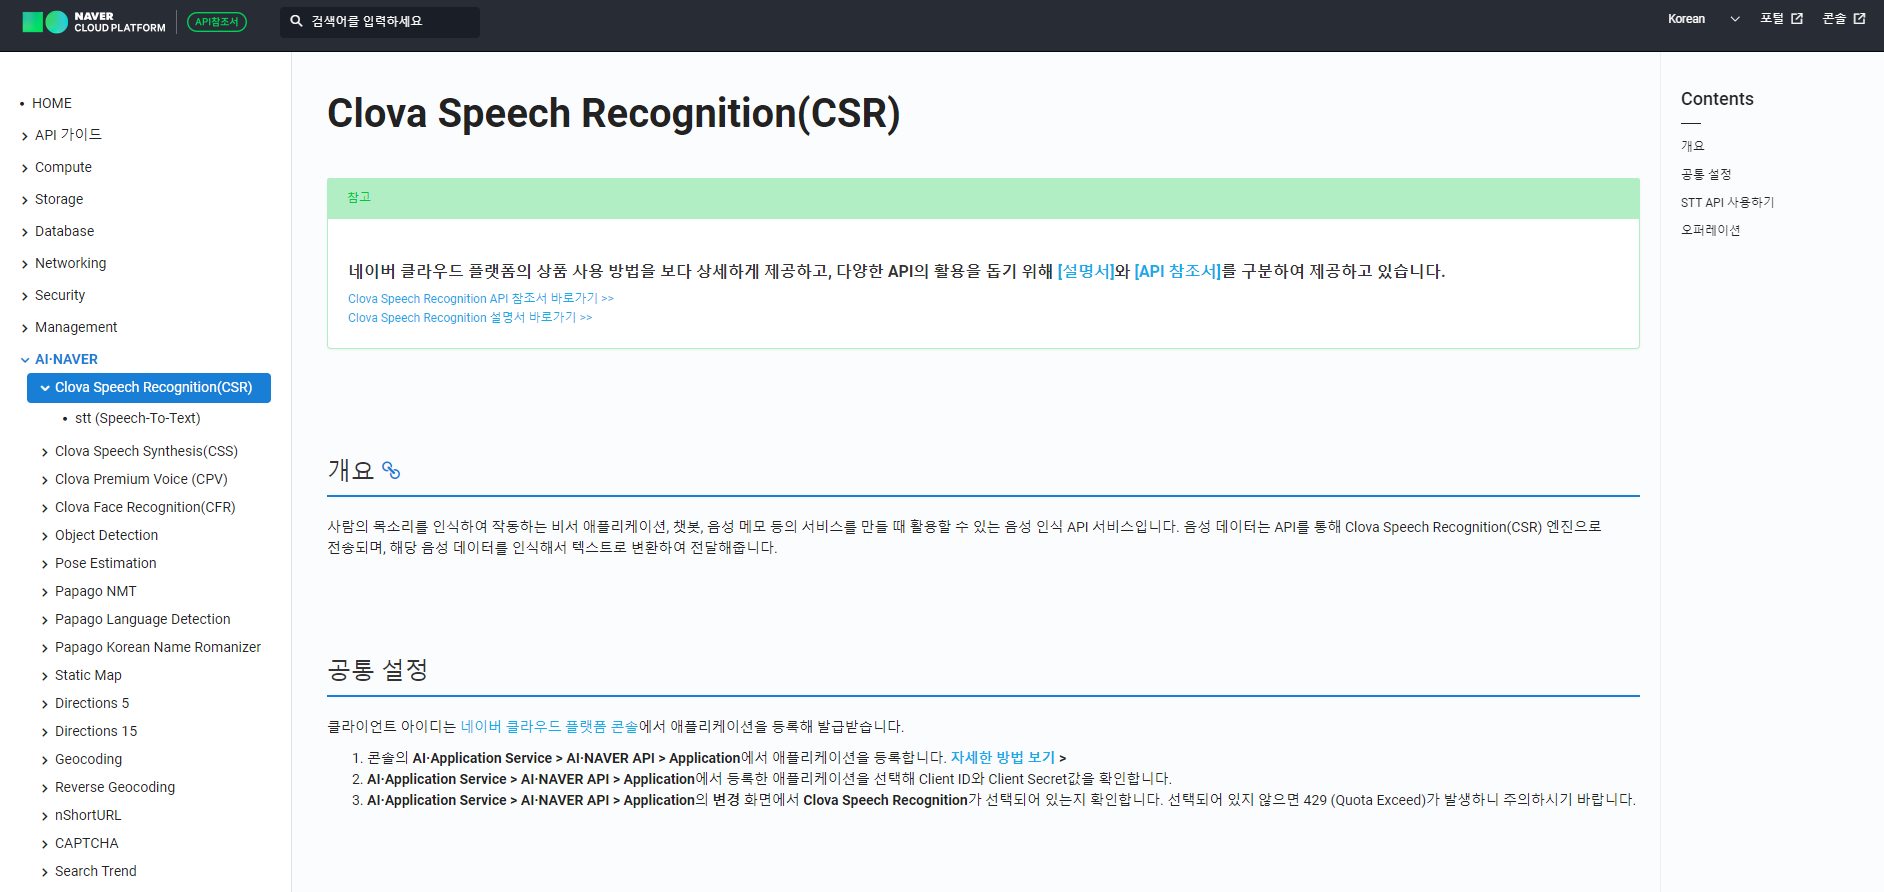Jump to STT API 사용하기 in Contents
1884x892 pixels.
[1728, 202]
